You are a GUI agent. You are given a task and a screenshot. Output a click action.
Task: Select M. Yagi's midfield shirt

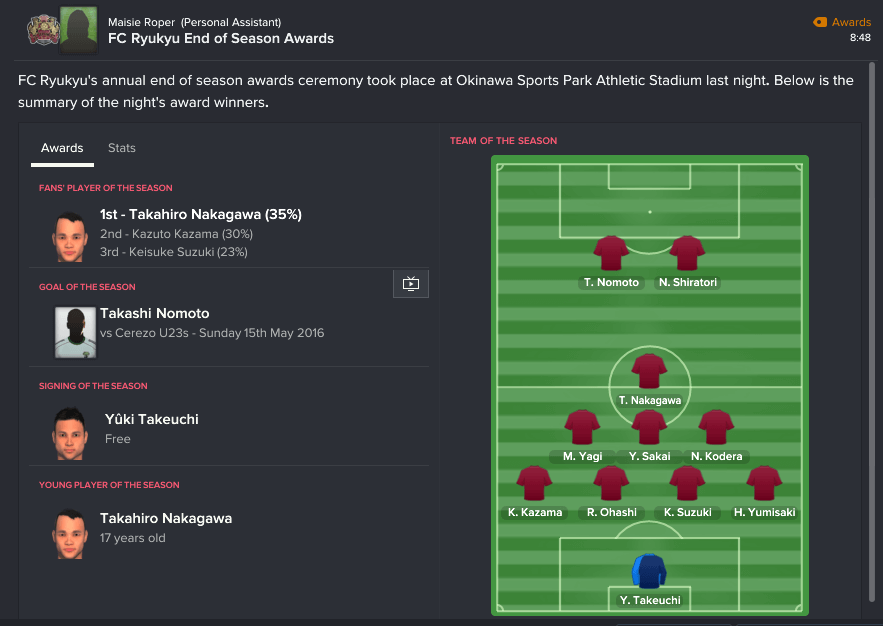coord(582,427)
